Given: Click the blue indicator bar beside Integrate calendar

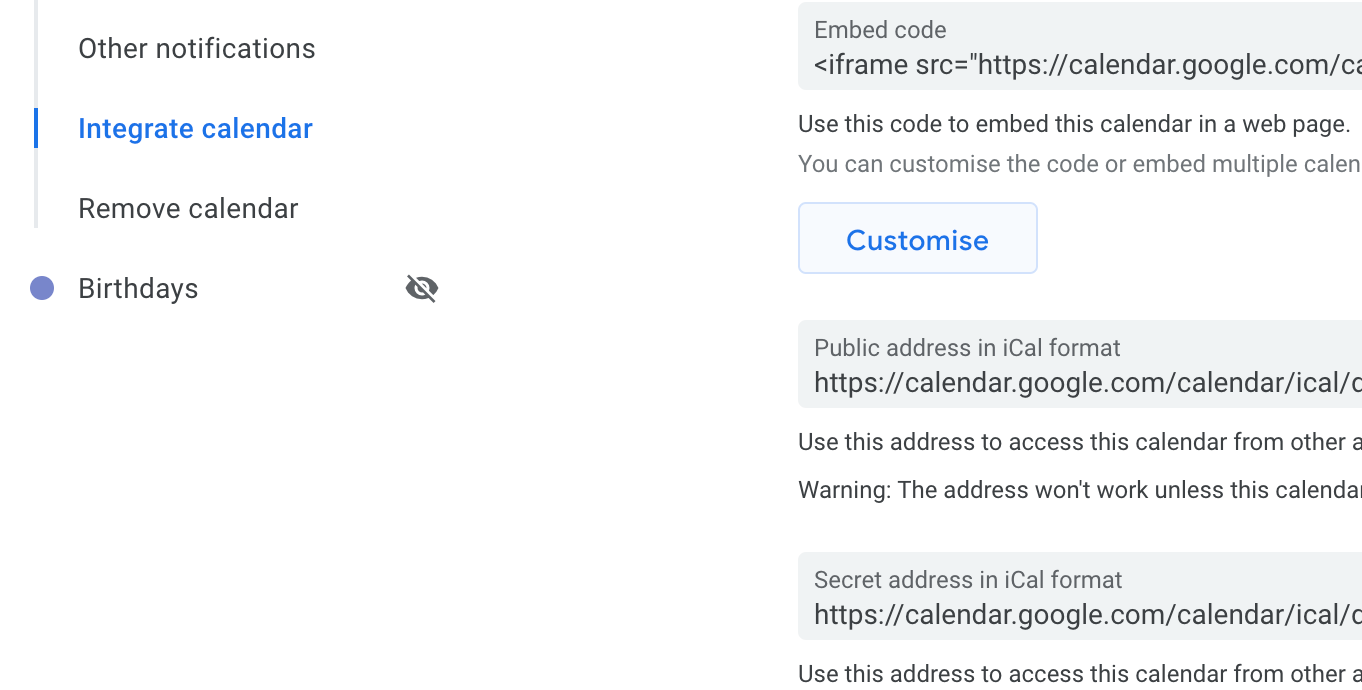Looking at the screenshot, I should click(36, 128).
